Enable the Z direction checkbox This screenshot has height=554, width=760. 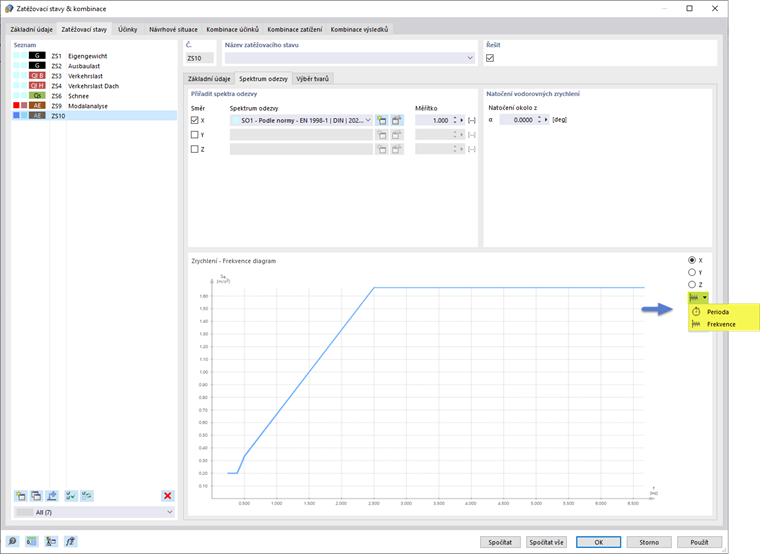[x=194, y=149]
